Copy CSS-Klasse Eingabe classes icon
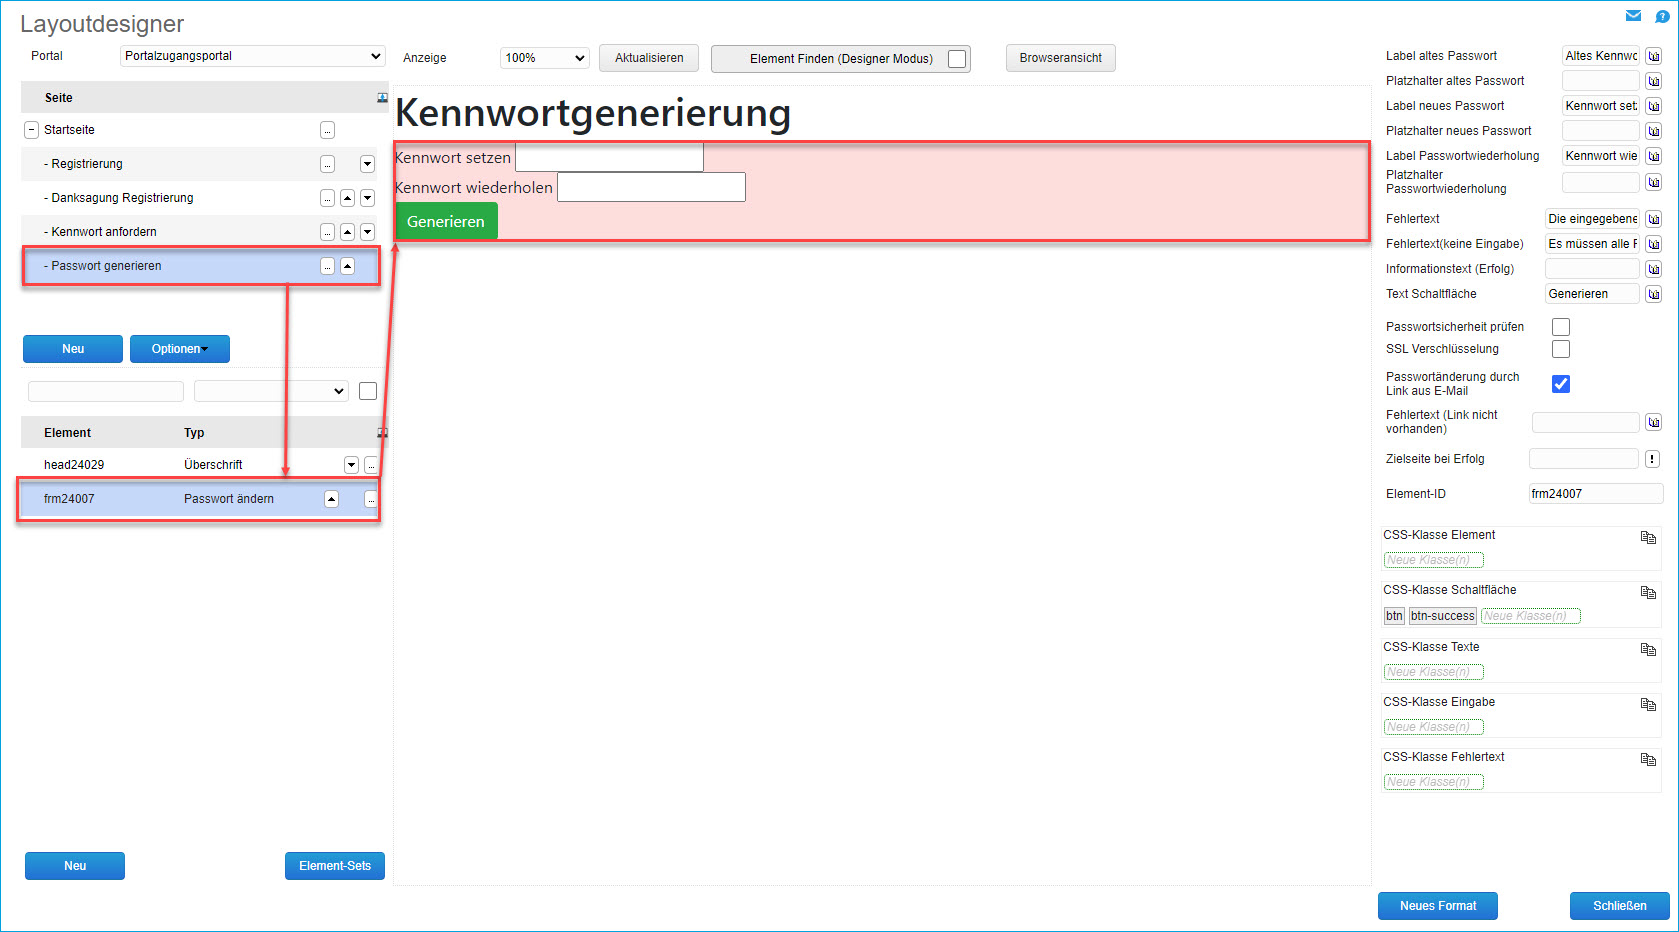1679x932 pixels. pyautogui.click(x=1648, y=704)
